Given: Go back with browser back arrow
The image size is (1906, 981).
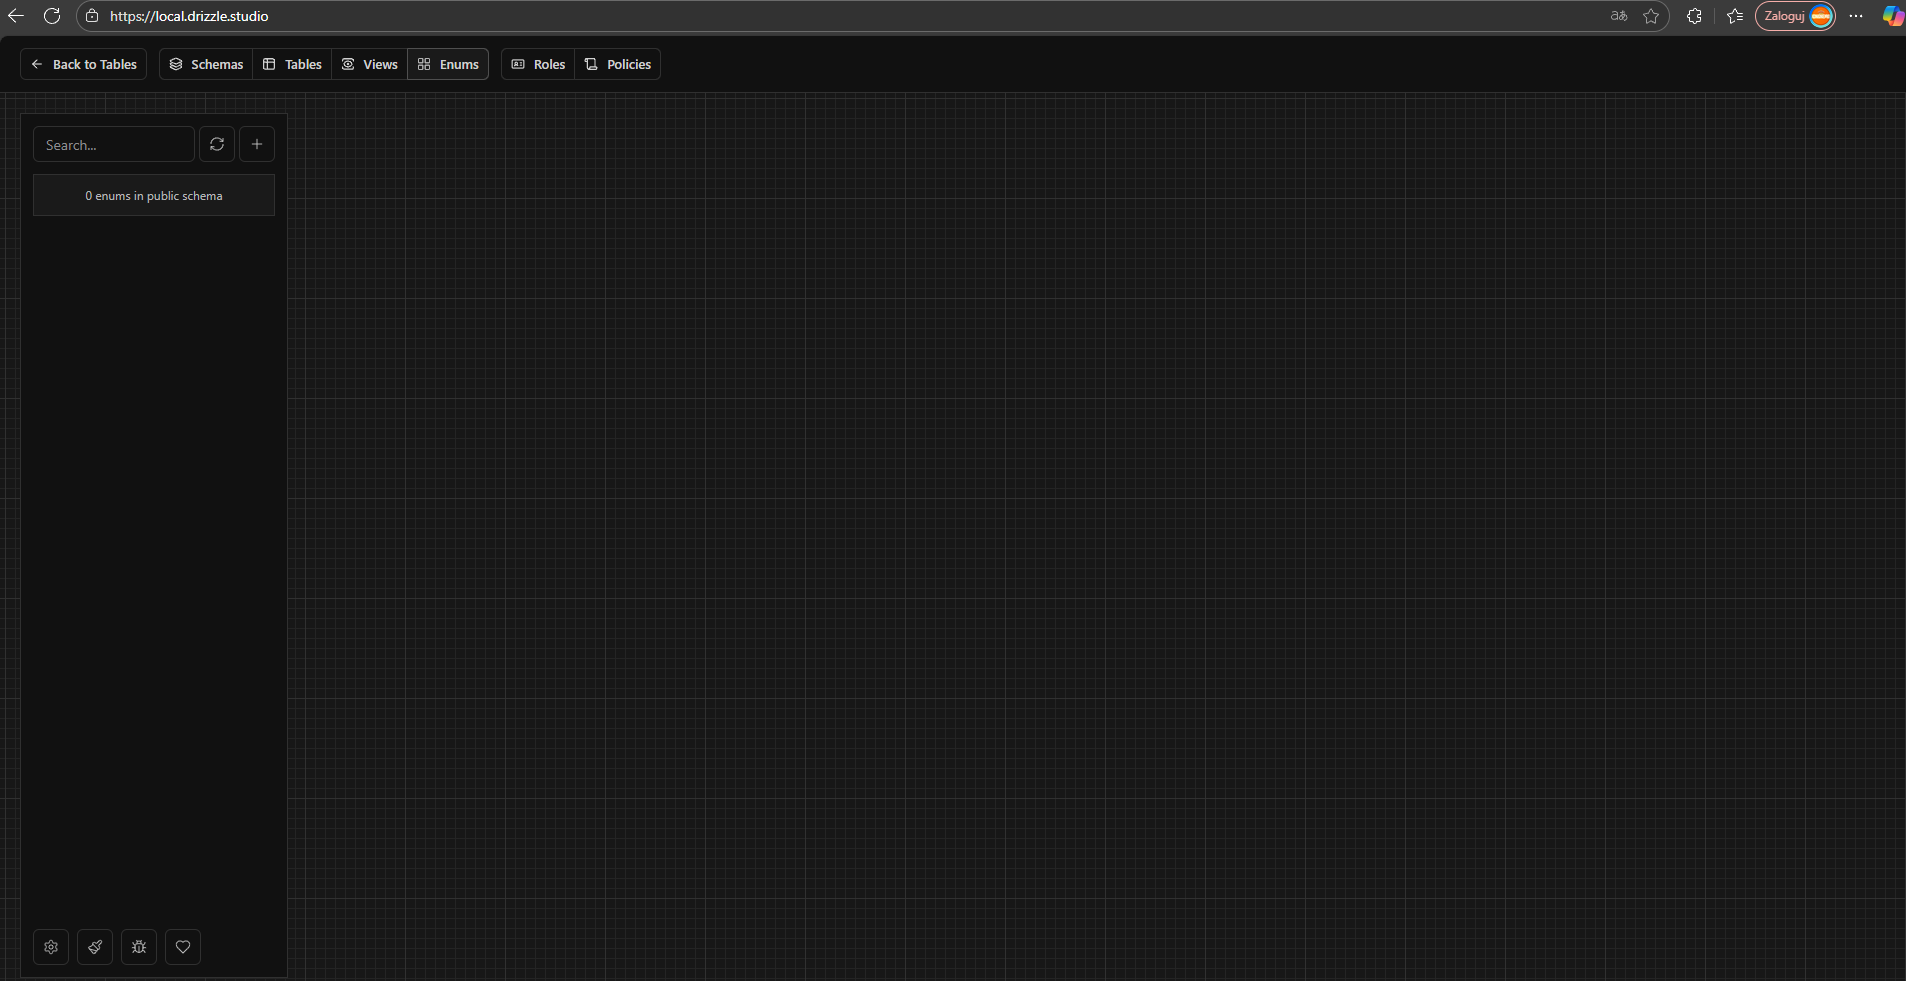Looking at the screenshot, I should 16,16.
